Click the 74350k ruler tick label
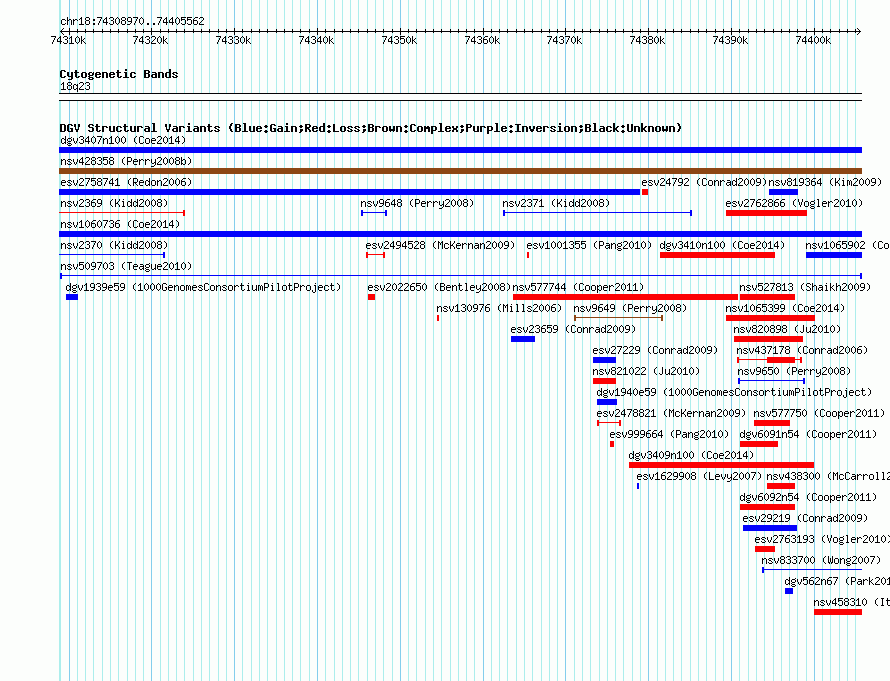Screen dimensions: 890x681 click(399, 40)
